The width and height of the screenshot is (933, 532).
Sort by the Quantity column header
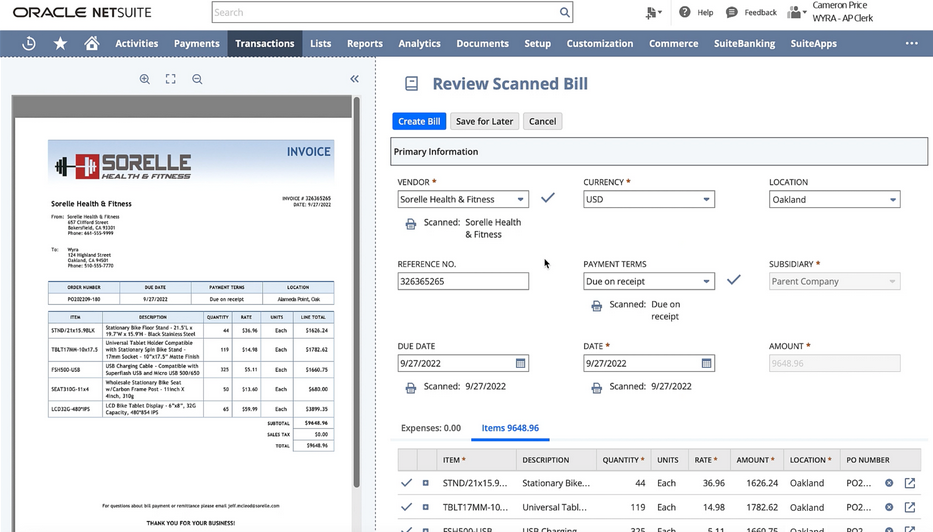(623, 460)
